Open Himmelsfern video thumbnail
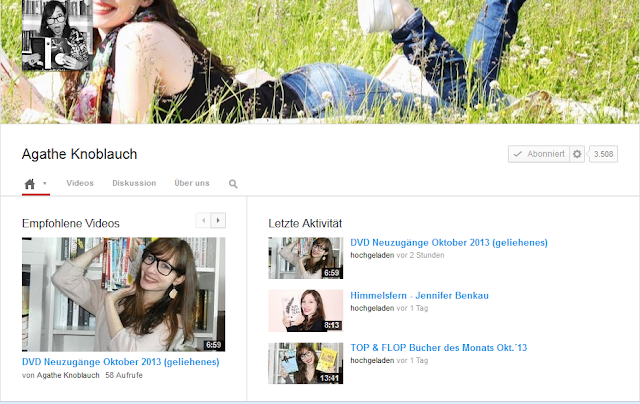Image resolution: width=640 pixels, height=404 pixels. click(306, 311)
